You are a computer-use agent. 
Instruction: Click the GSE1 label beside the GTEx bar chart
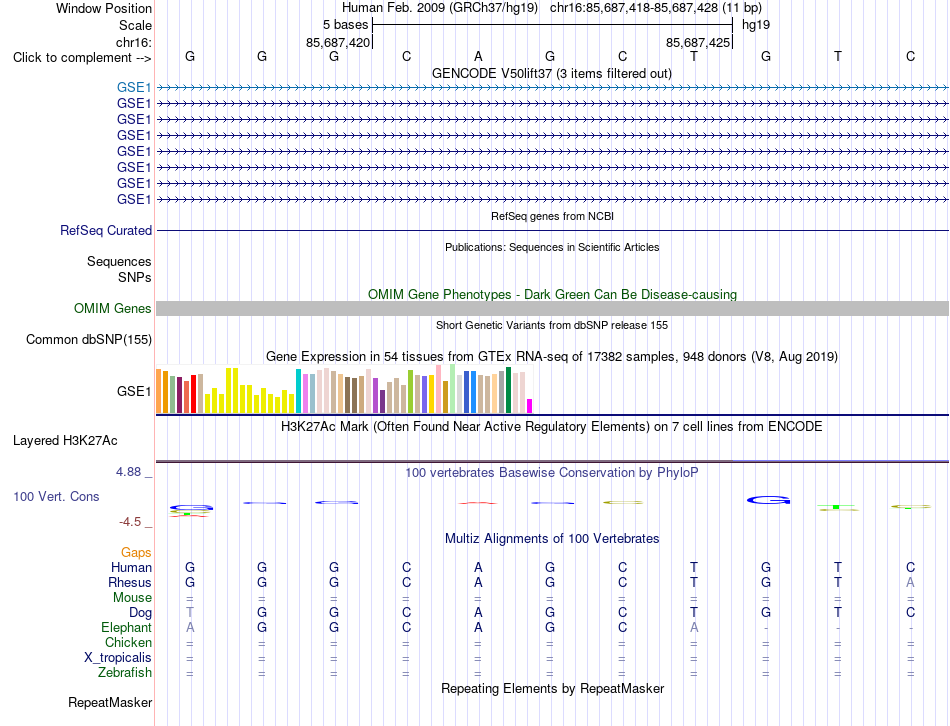[x=134, y=391]
